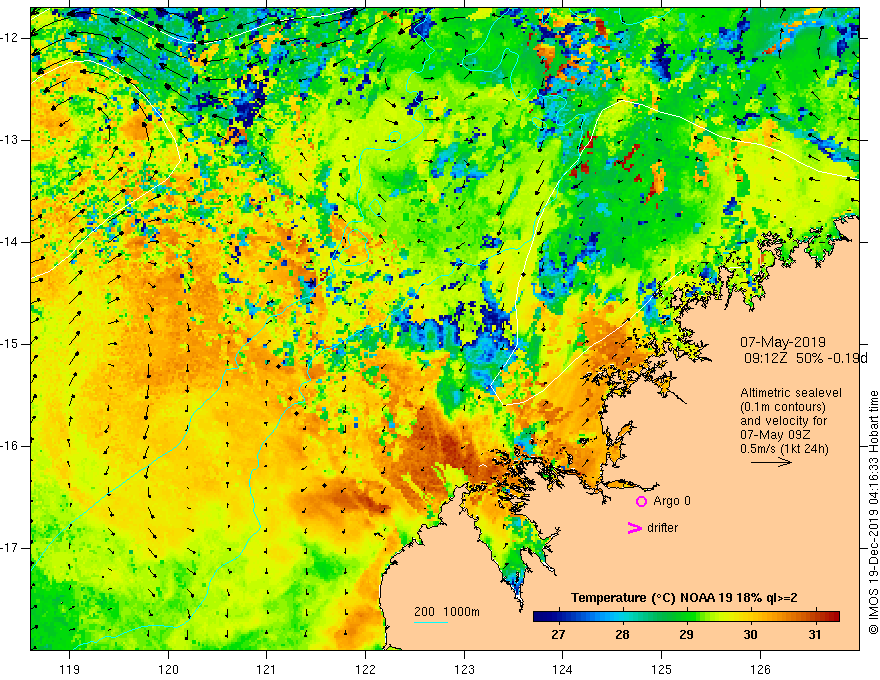Click the colorbar tick label 30
The height and width of the screenshot is (680, 880).
click(750, 635)
